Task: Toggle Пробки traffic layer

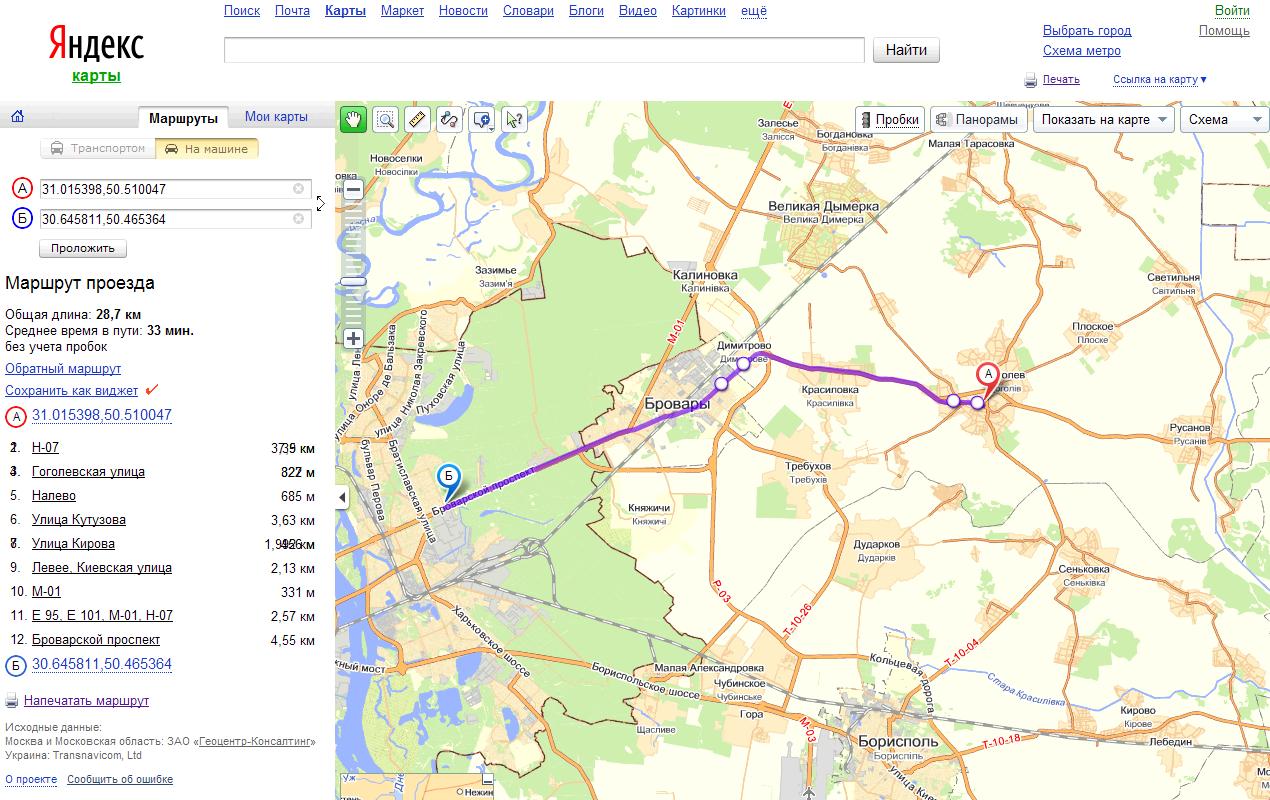Action: 889,120
